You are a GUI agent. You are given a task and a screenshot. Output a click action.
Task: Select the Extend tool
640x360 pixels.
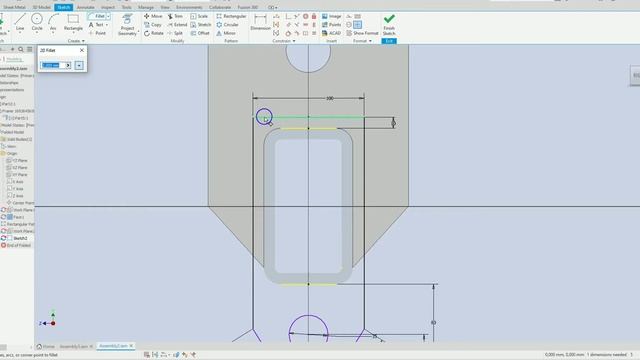177,24
